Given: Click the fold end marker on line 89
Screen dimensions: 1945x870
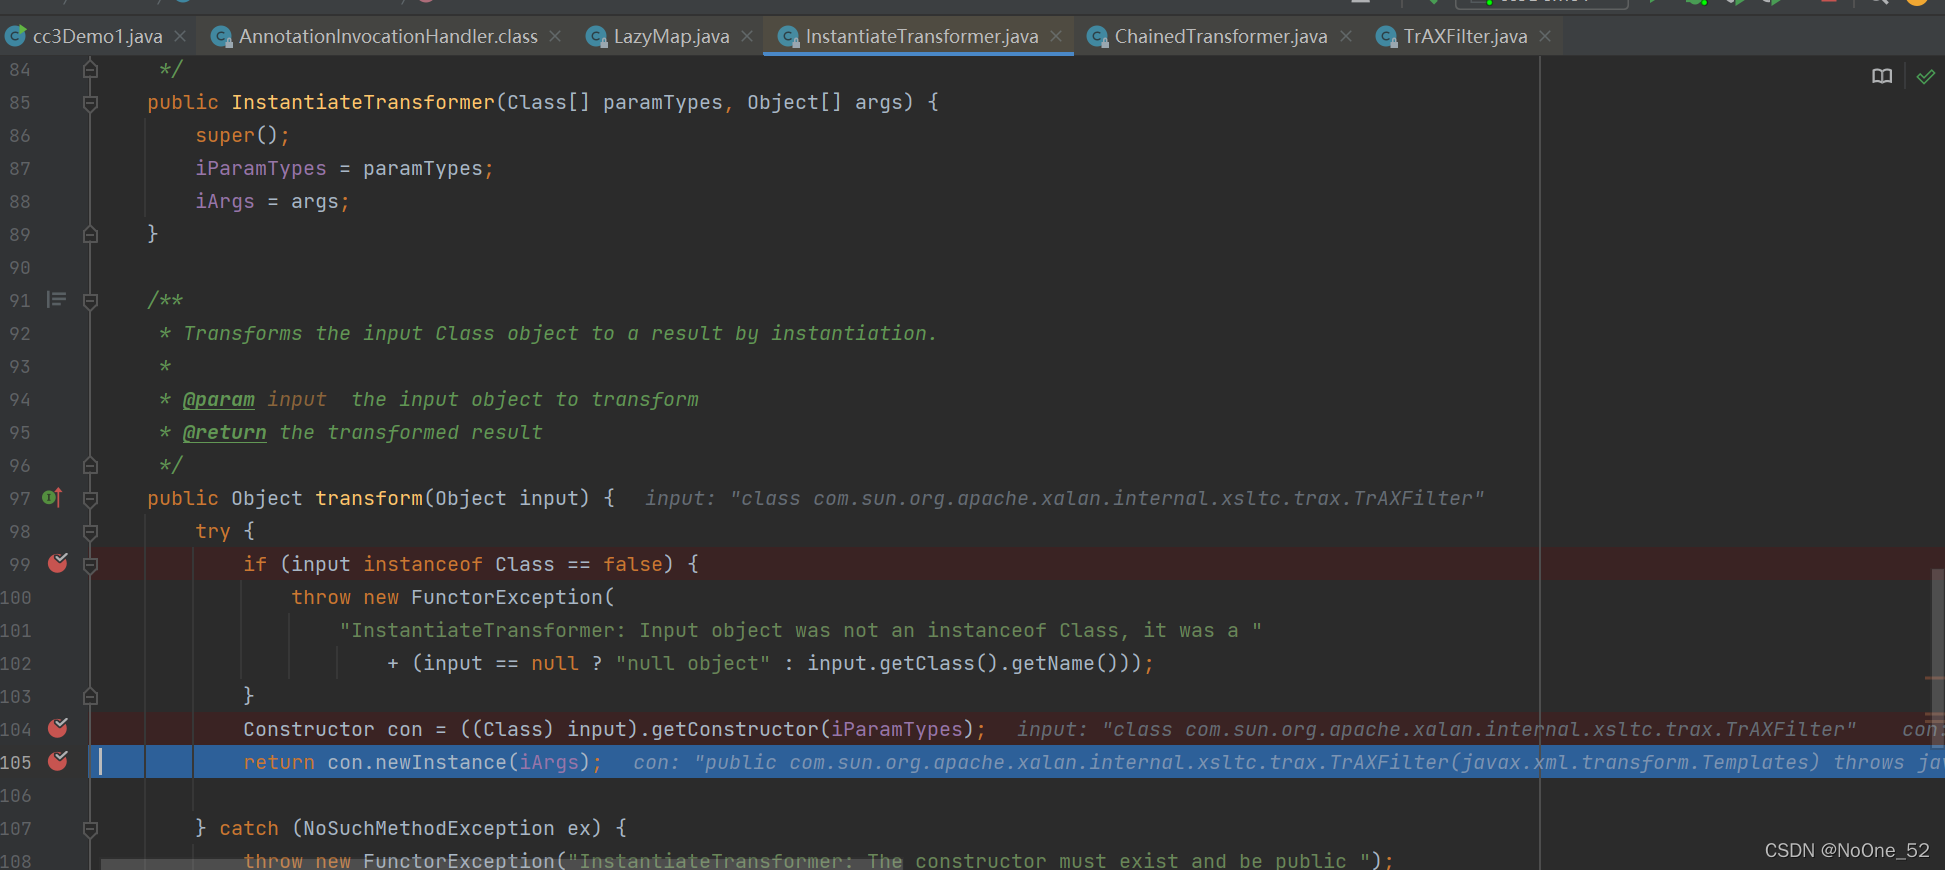Looking at the screenshot, I should pyautogui.click(x=90, y=234).
